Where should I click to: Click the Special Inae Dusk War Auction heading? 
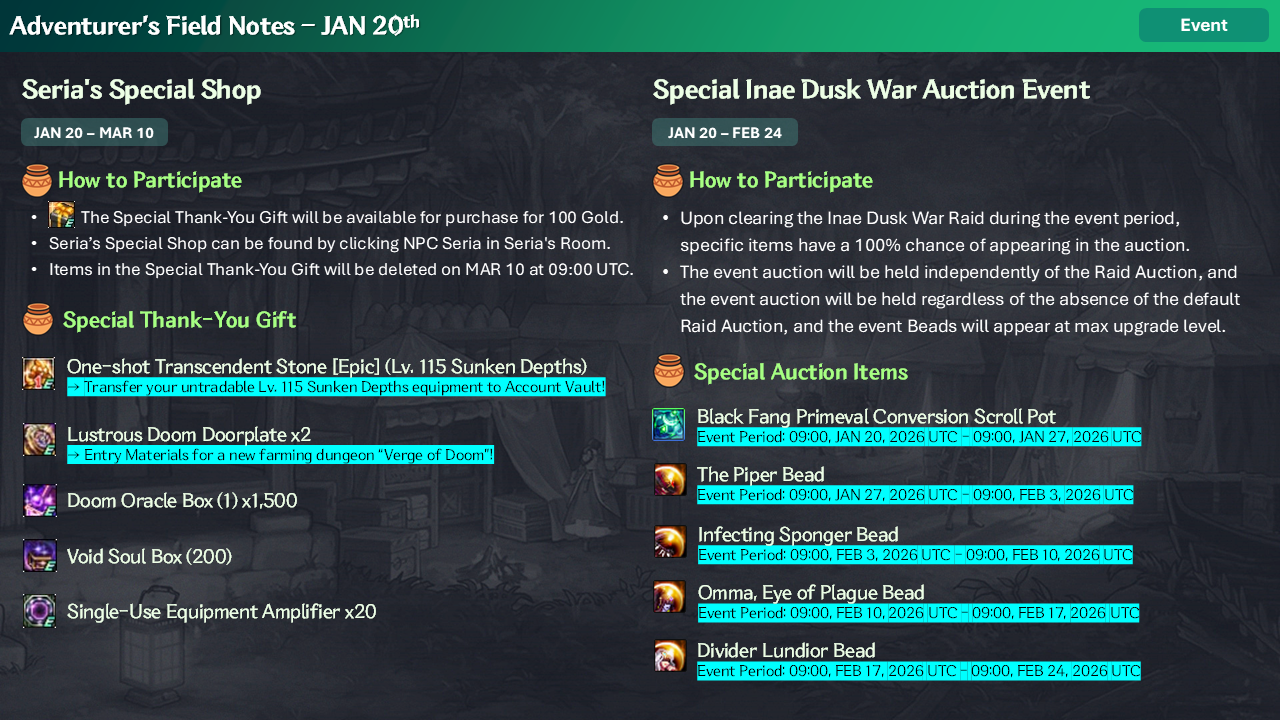click(x=870, y=90)
